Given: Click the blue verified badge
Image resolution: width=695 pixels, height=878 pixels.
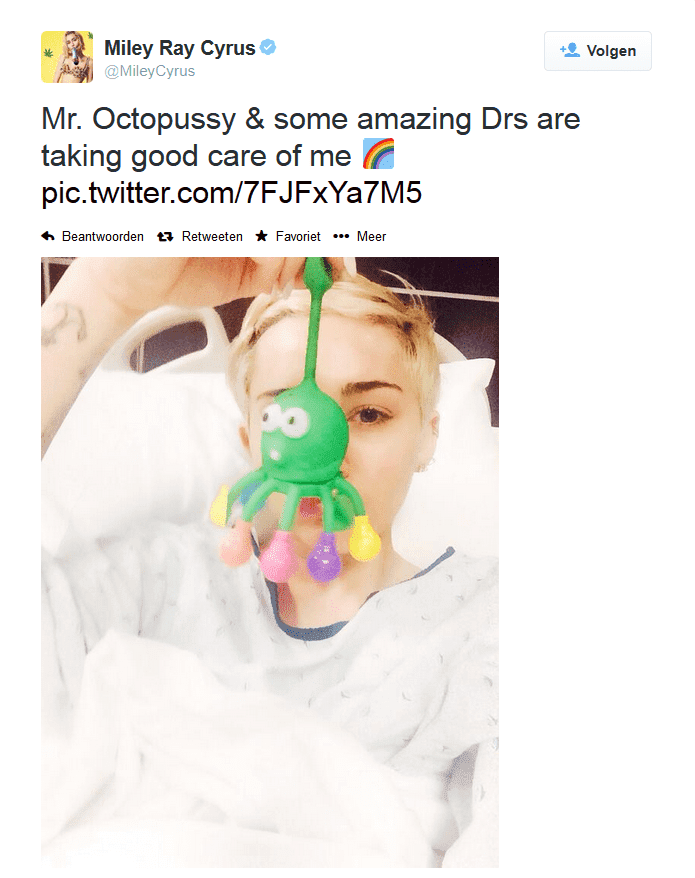Looking at the screenshot, I should (269, 48).
